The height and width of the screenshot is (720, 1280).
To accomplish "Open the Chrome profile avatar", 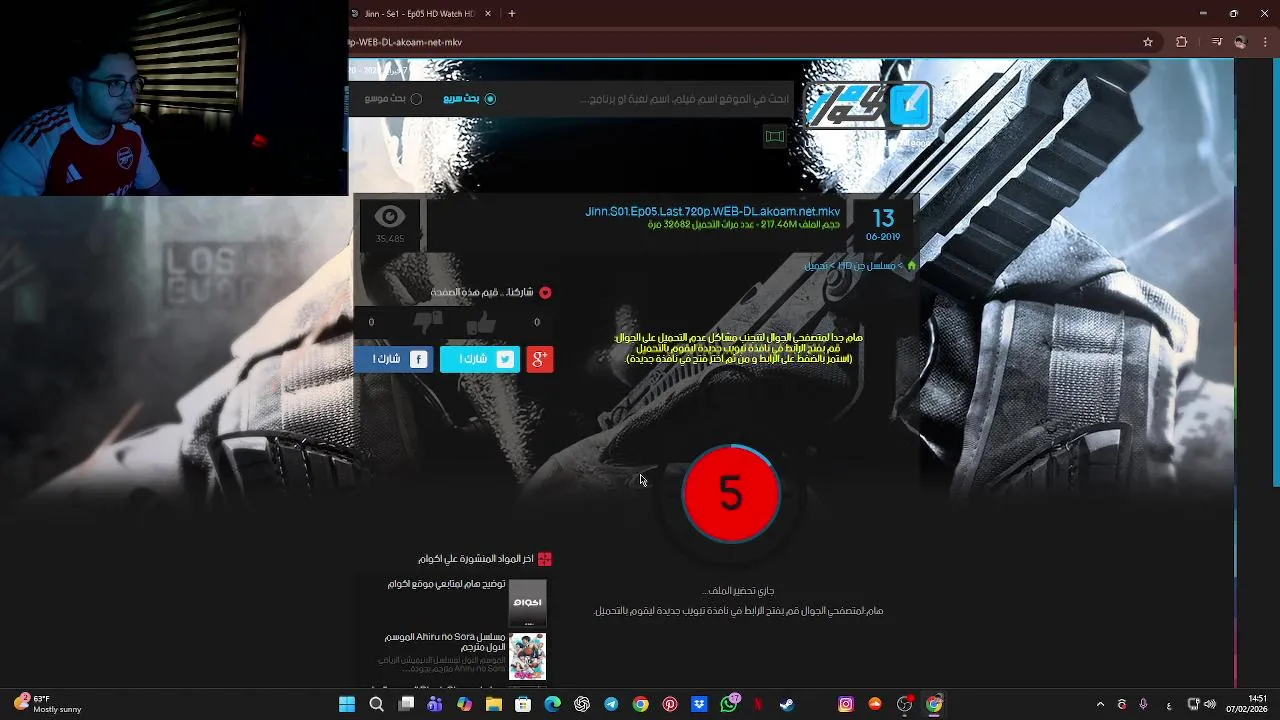I will point(1241,42).
